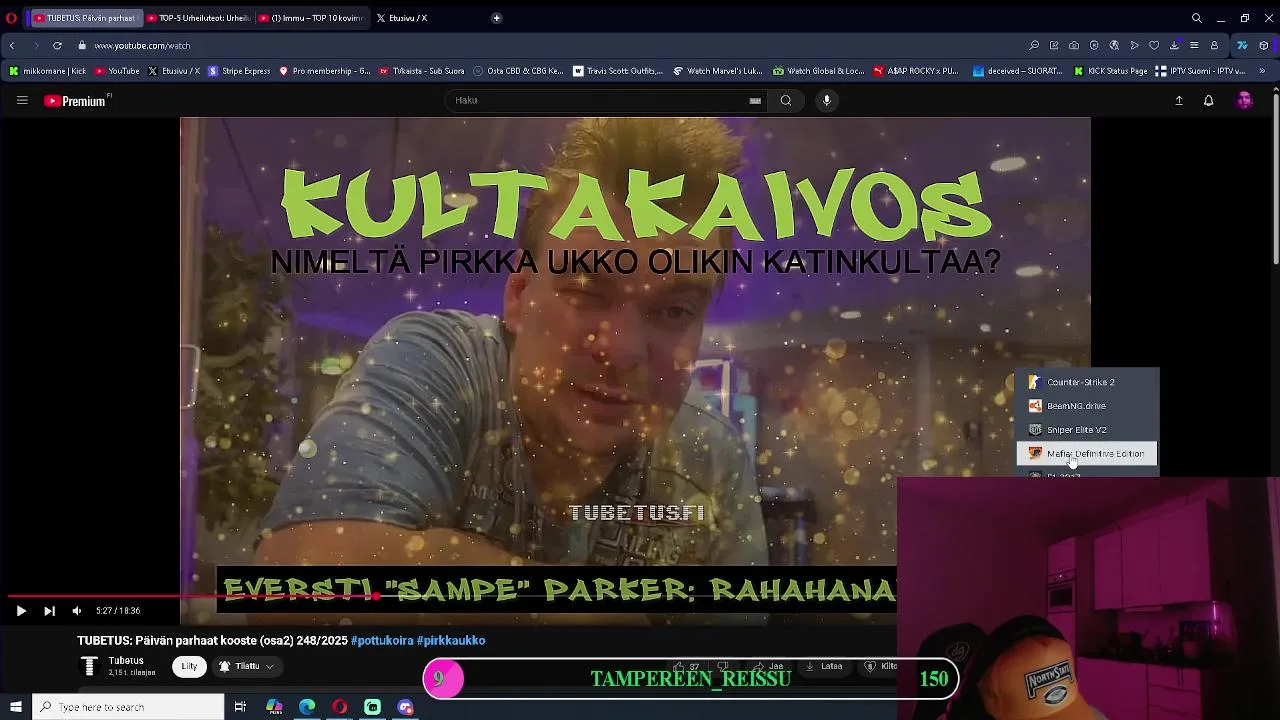The image size is (1280, 720).
Task: Open the Tubetus channel name link
Action: [126, 661]
